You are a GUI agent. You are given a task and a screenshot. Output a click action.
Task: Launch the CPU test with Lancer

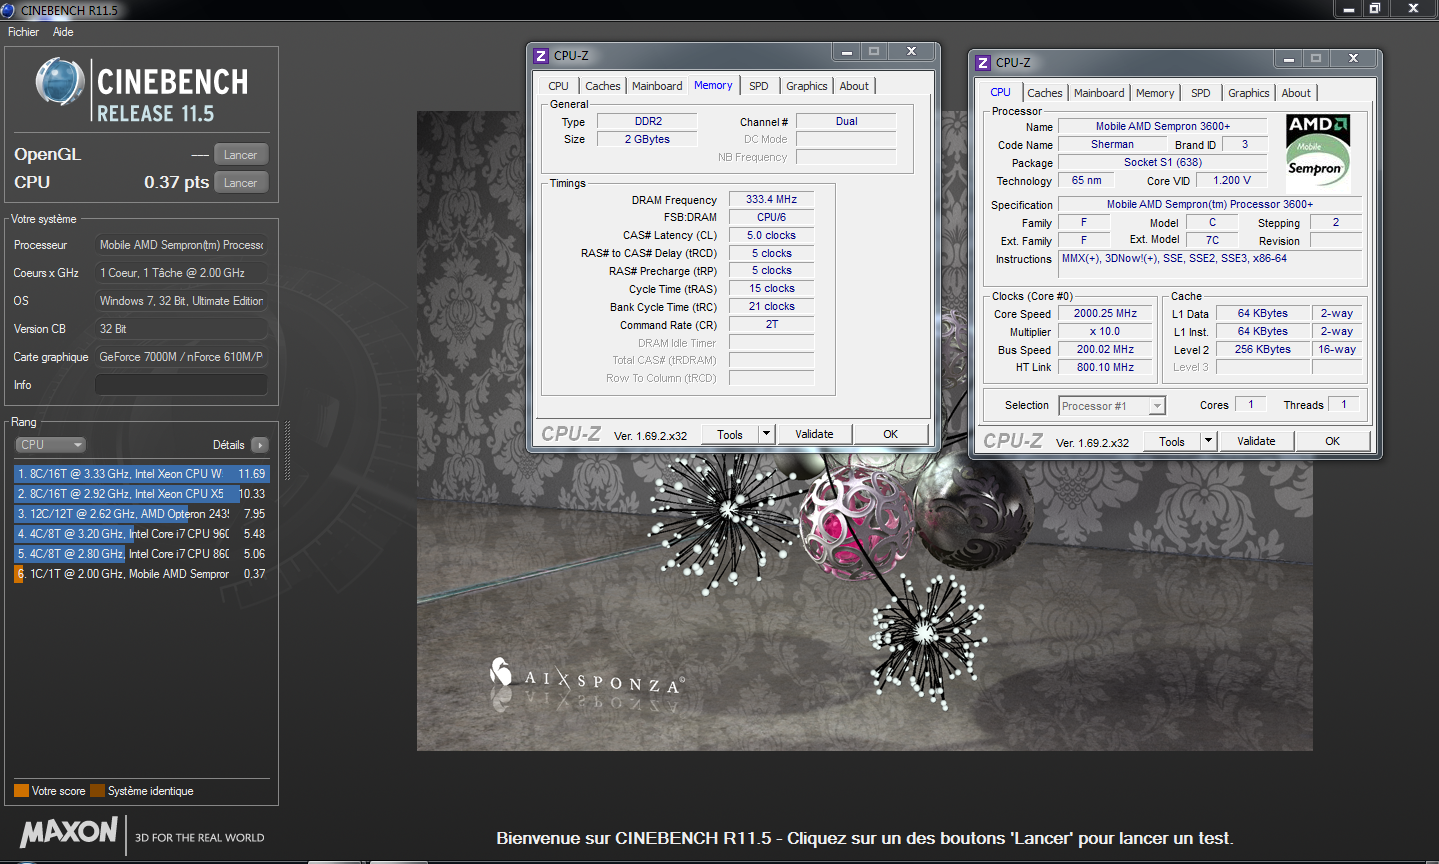[241, 183]
